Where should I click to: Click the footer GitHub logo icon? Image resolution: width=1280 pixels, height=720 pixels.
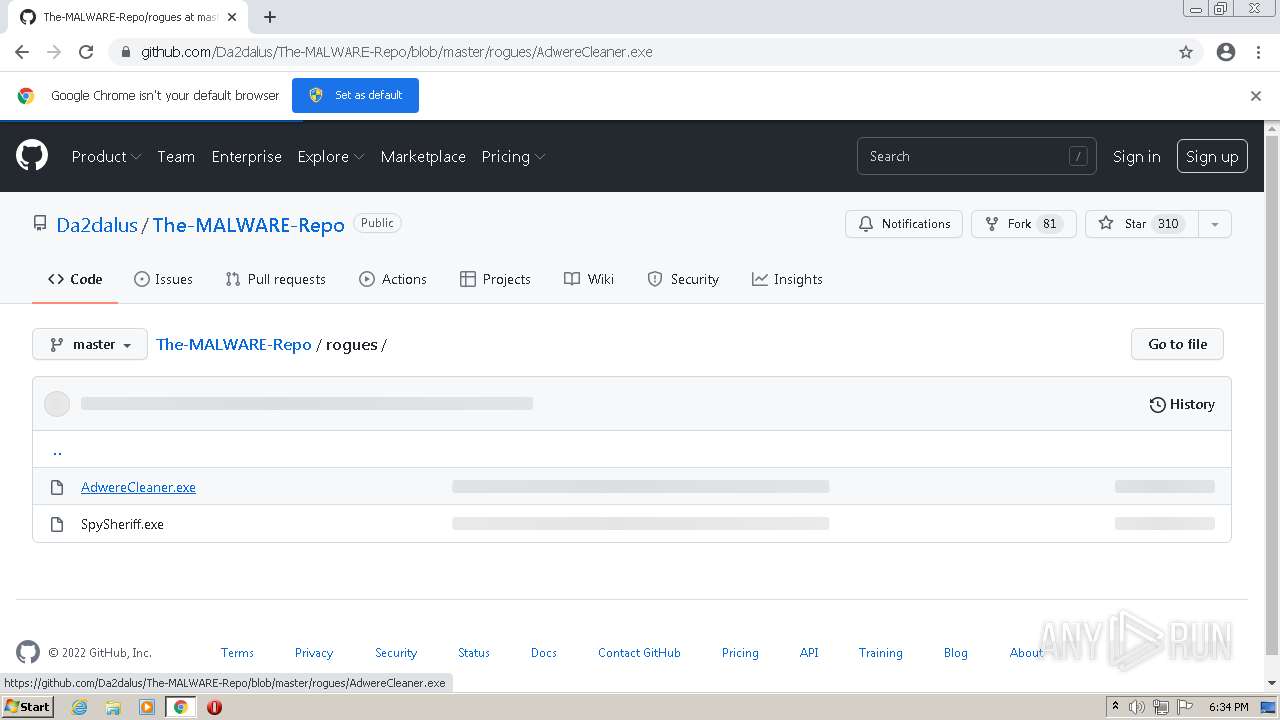coord(28,652)
